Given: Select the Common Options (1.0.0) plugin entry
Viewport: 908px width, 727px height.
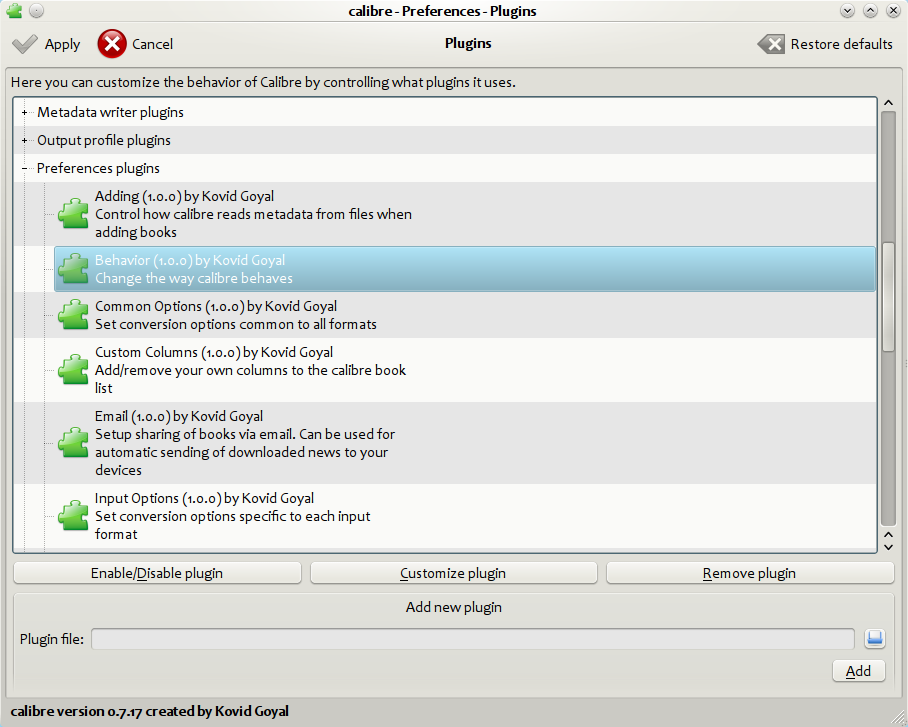Looking at the screenshot, I should 465,315.
